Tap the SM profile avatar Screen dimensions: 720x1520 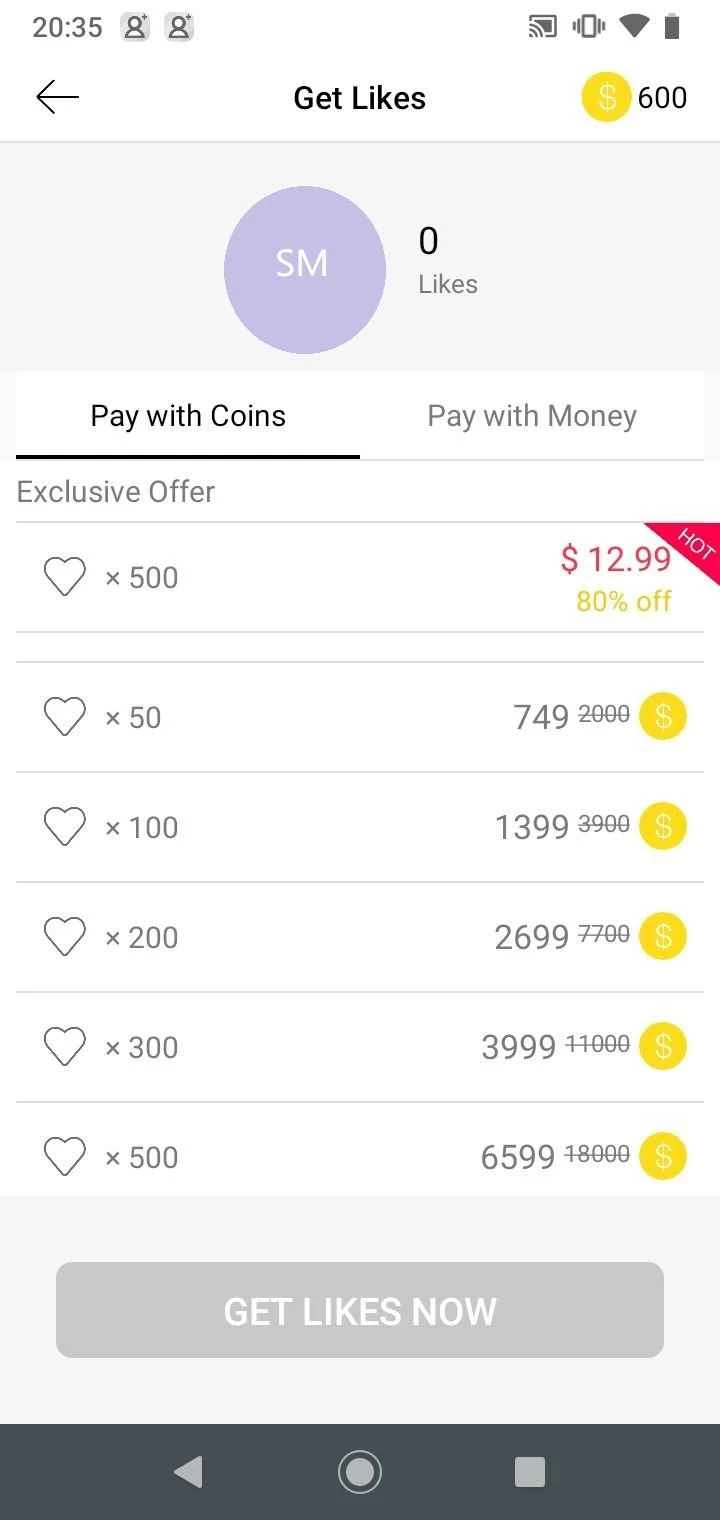(304, 269)
